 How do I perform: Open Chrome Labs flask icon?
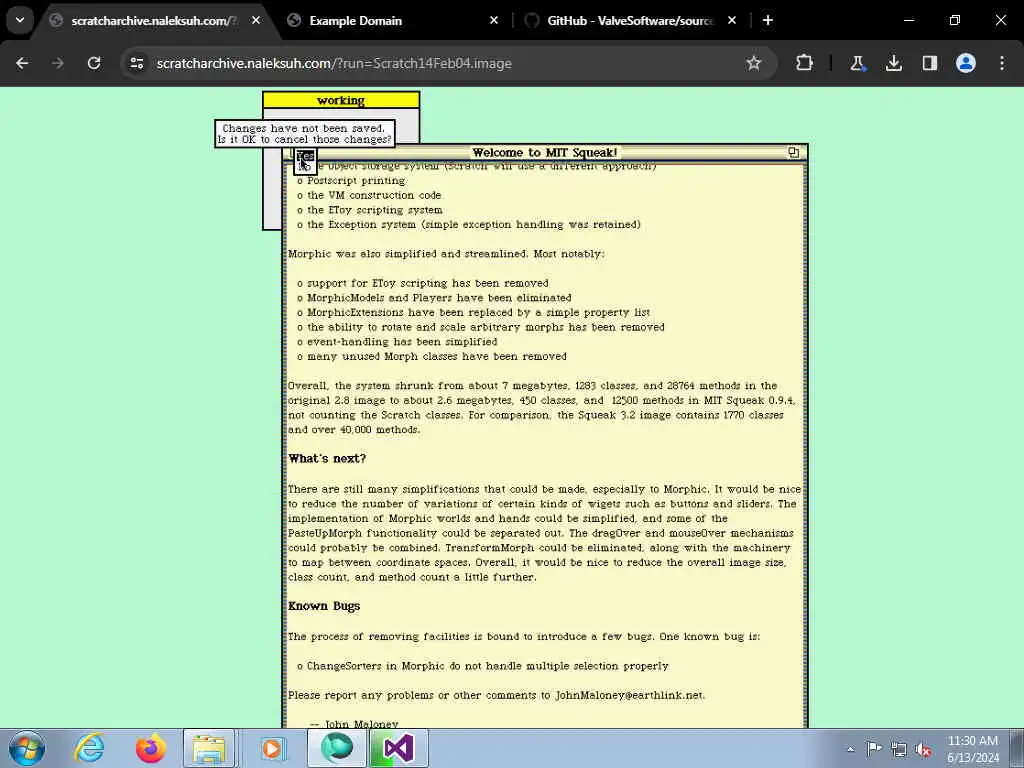[857, 63]
